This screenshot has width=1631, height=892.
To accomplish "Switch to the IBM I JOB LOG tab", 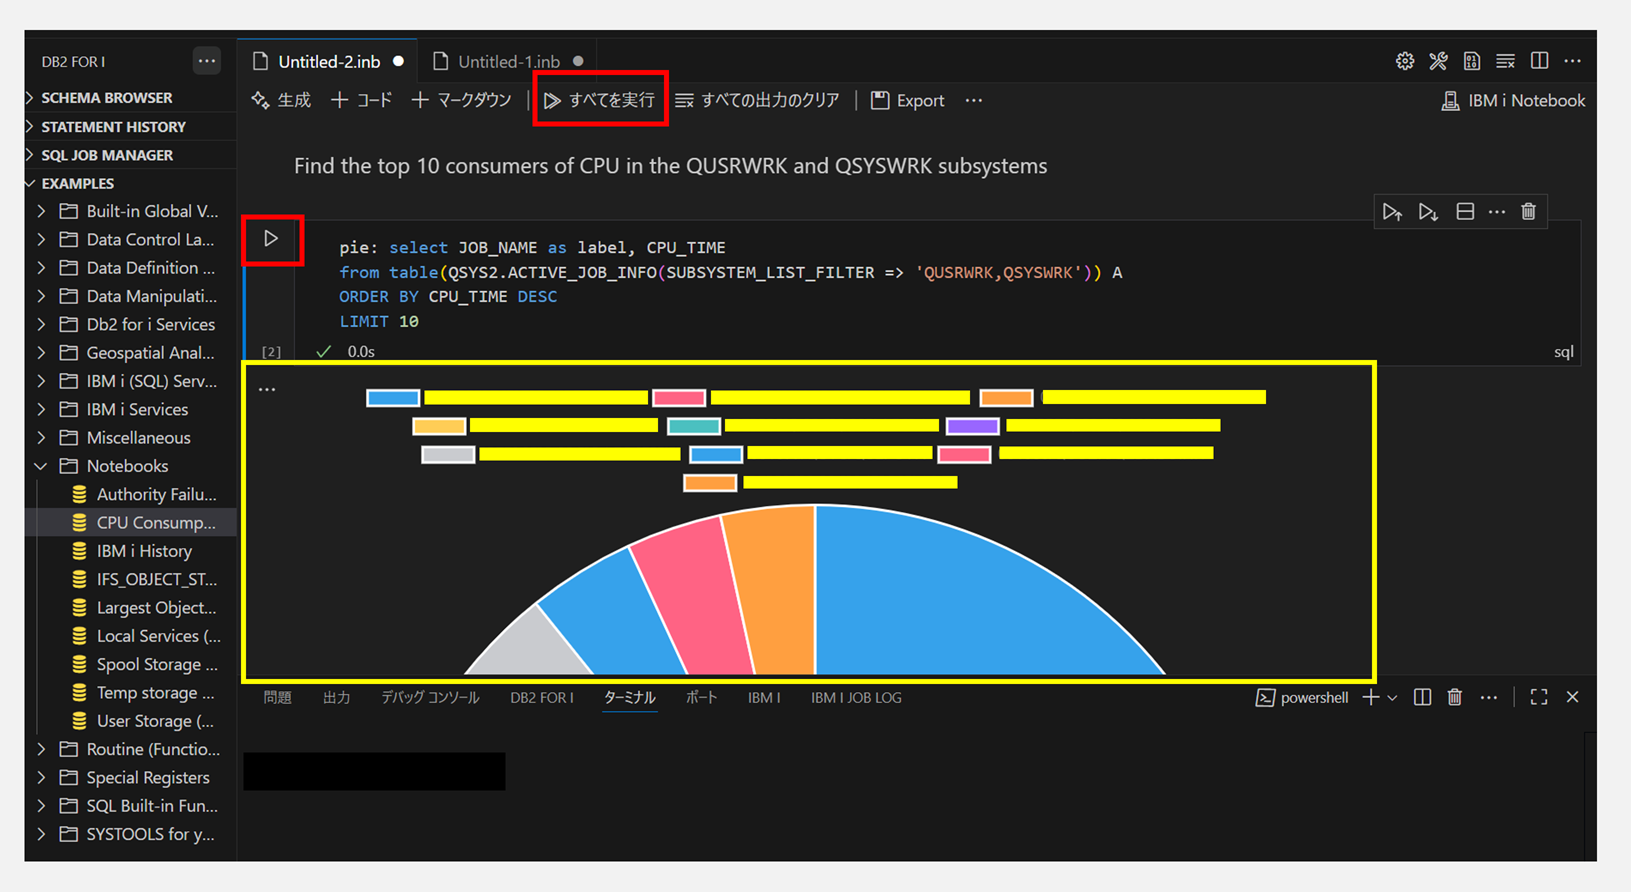I will 856,698.
